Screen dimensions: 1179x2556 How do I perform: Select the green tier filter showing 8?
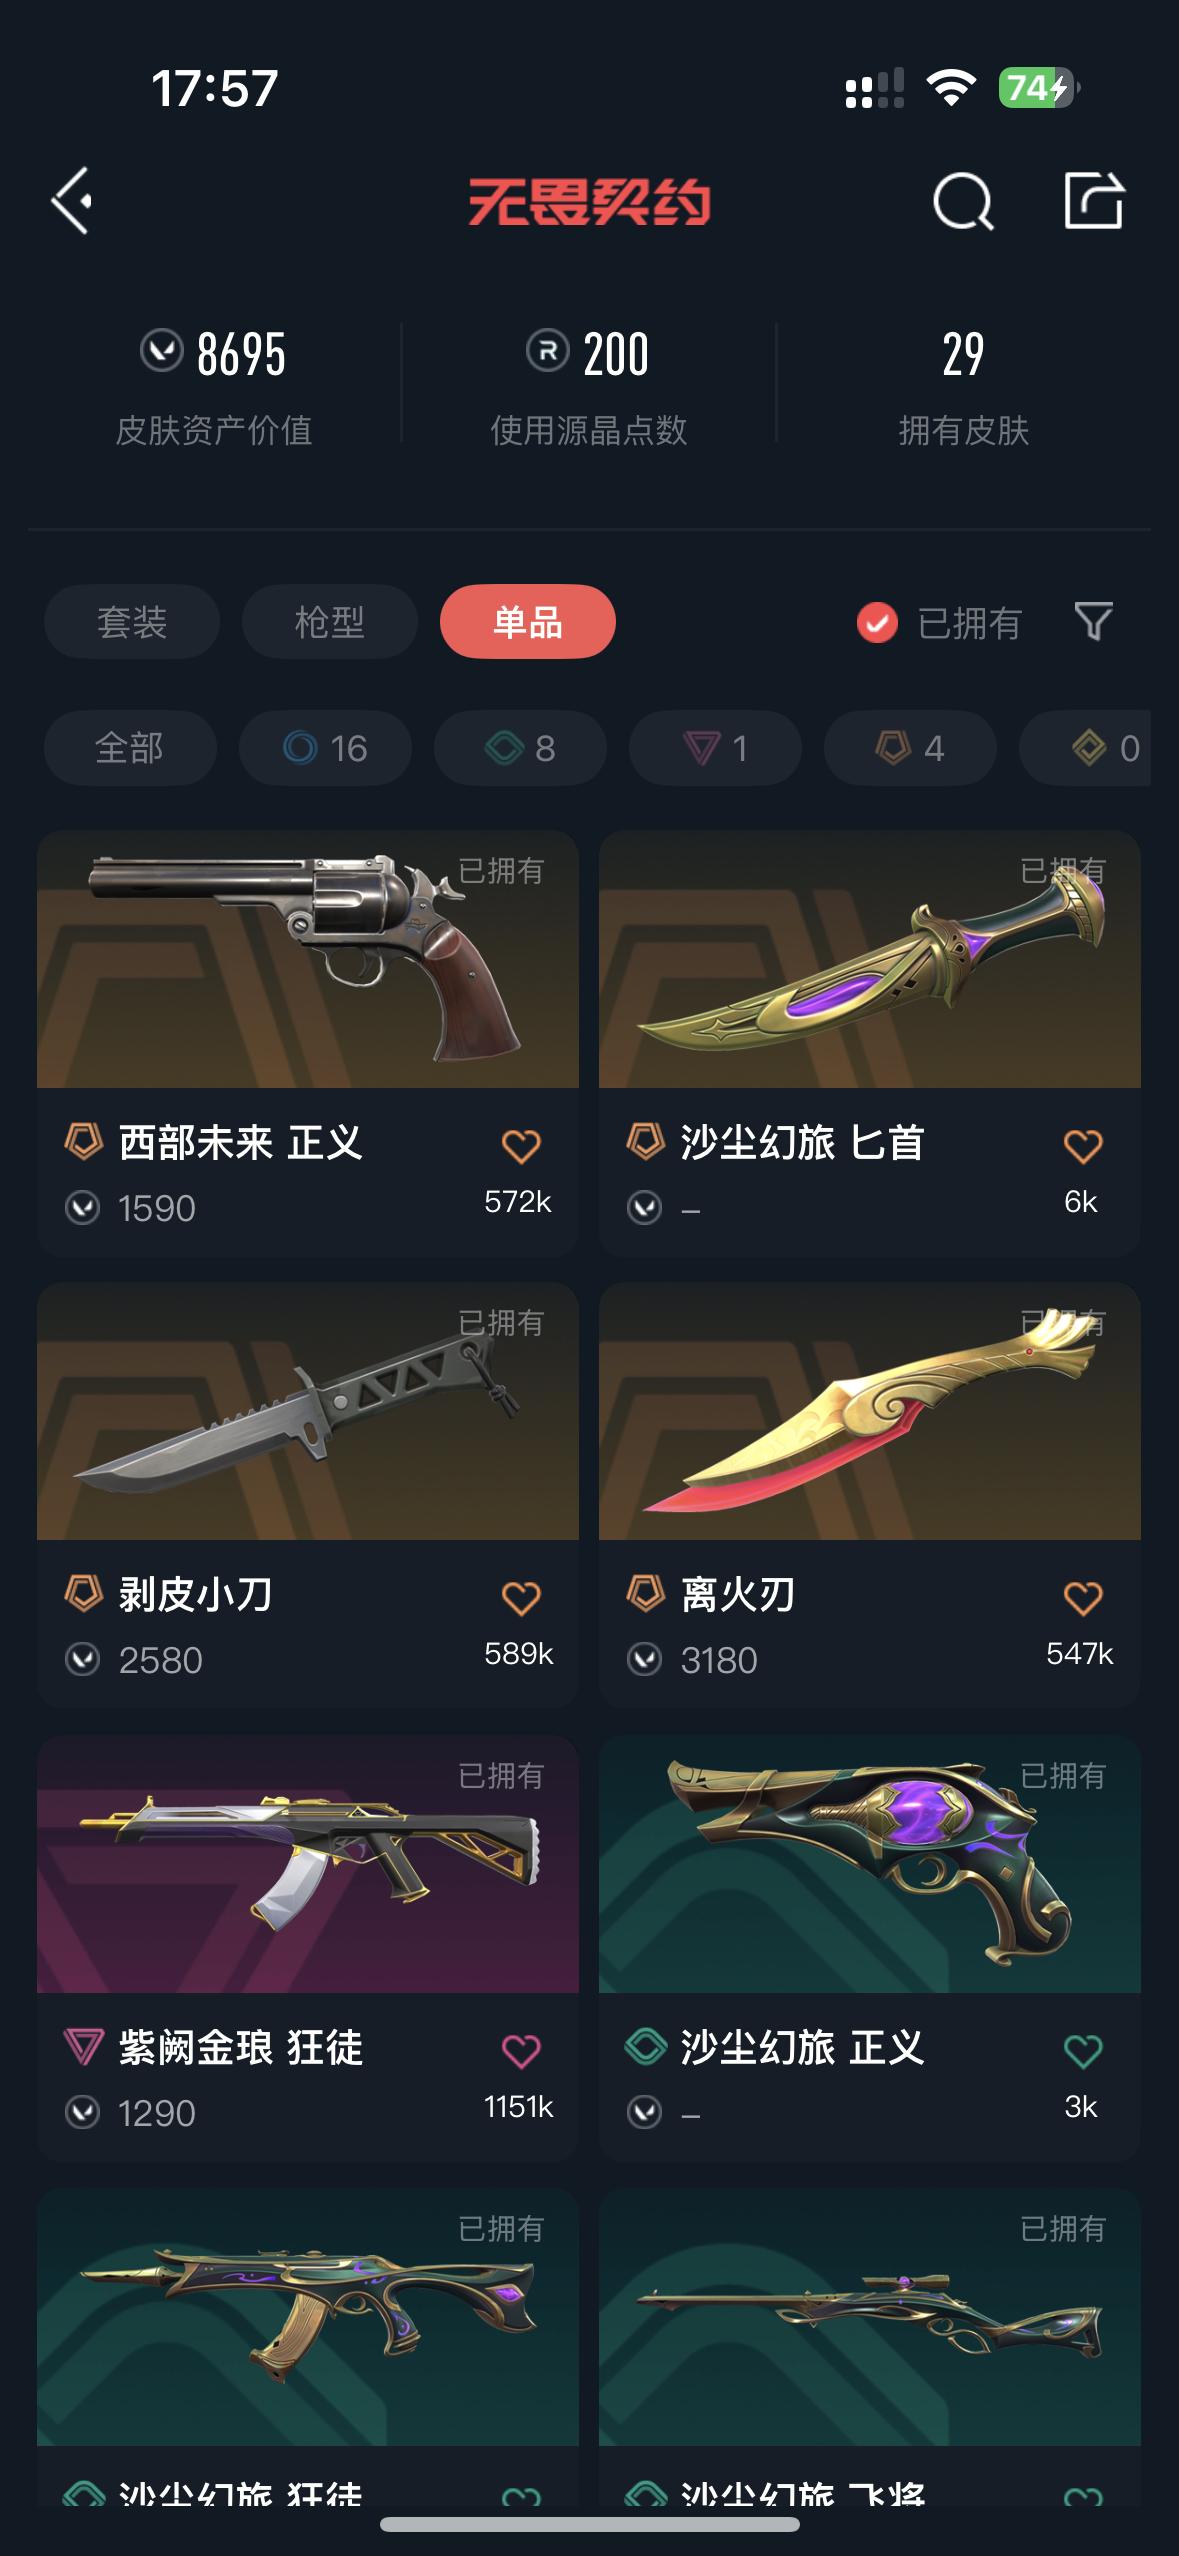(520, 748)
